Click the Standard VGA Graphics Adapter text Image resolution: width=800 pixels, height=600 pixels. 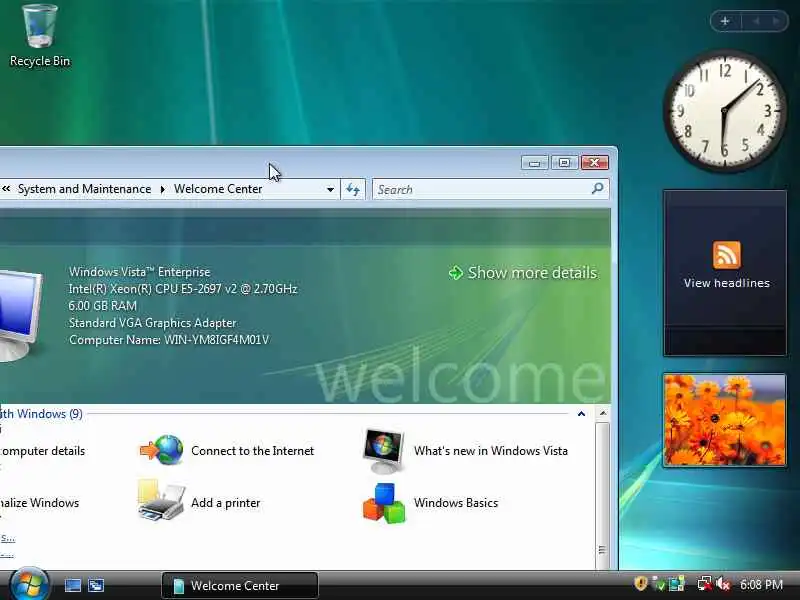click(153, 323)
